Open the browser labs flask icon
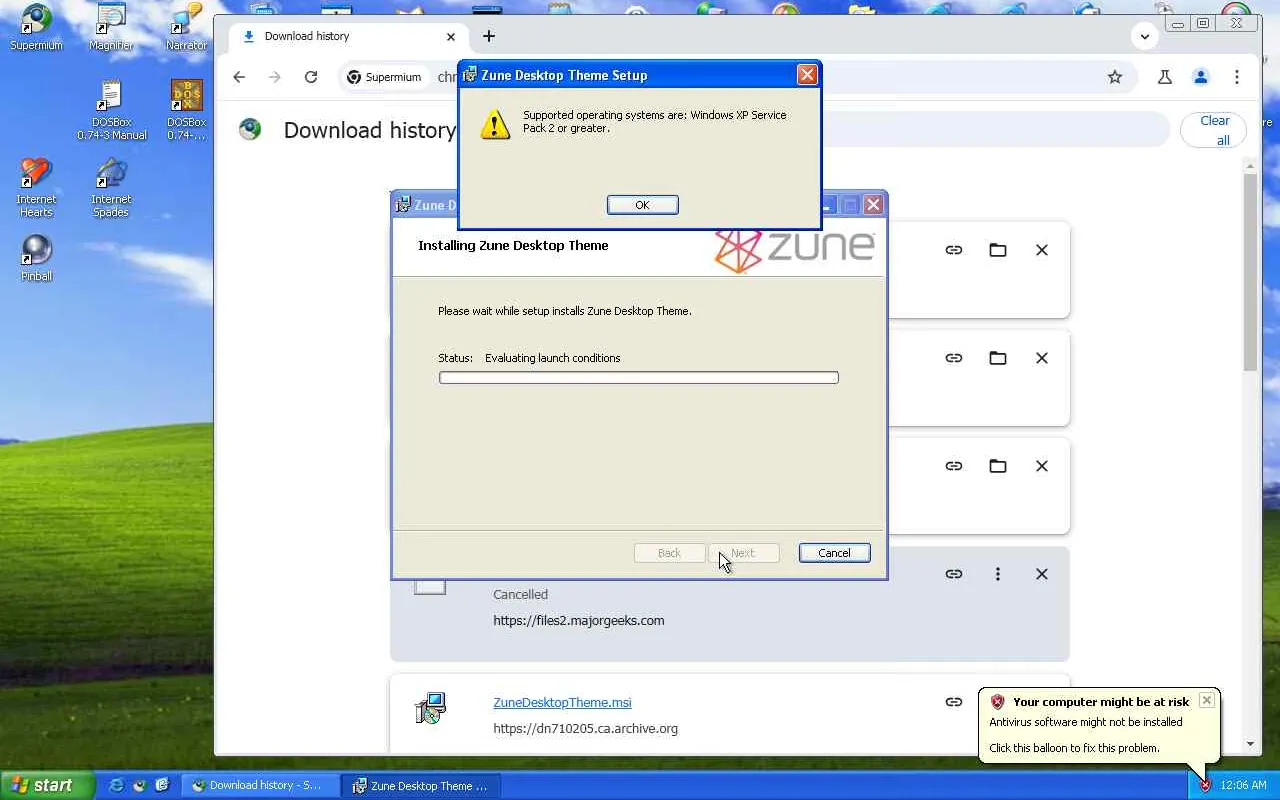Viewport: 1280px width, 800px height. point(1165,77)
